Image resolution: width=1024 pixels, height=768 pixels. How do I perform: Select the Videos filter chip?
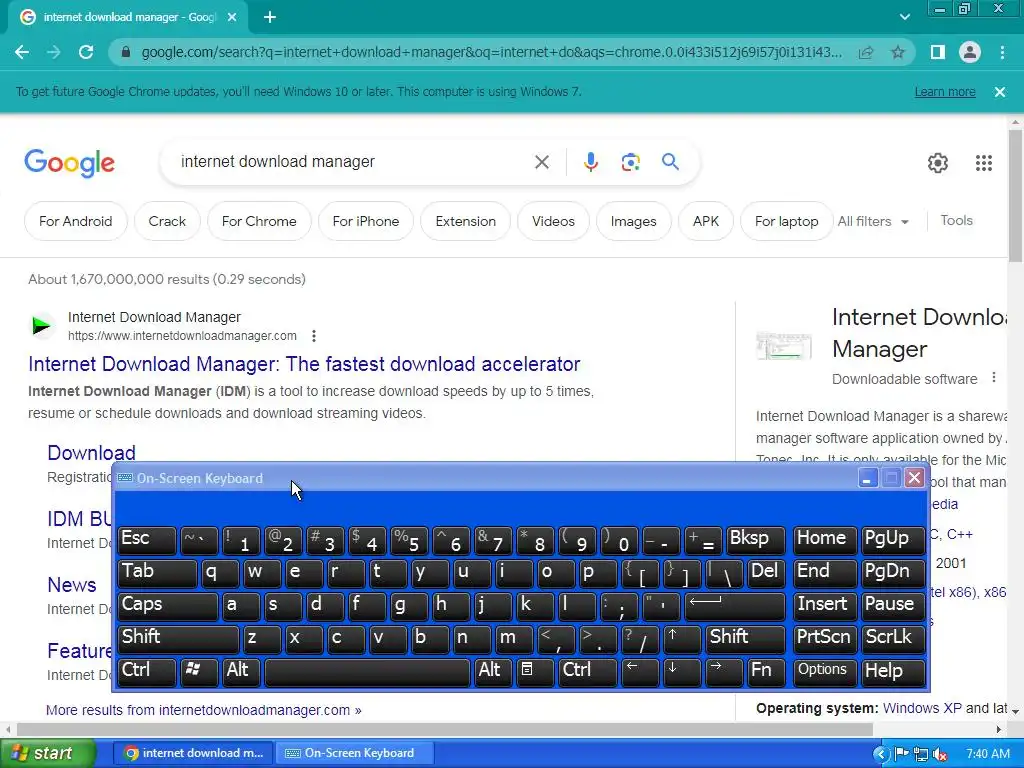click(553, 221)
